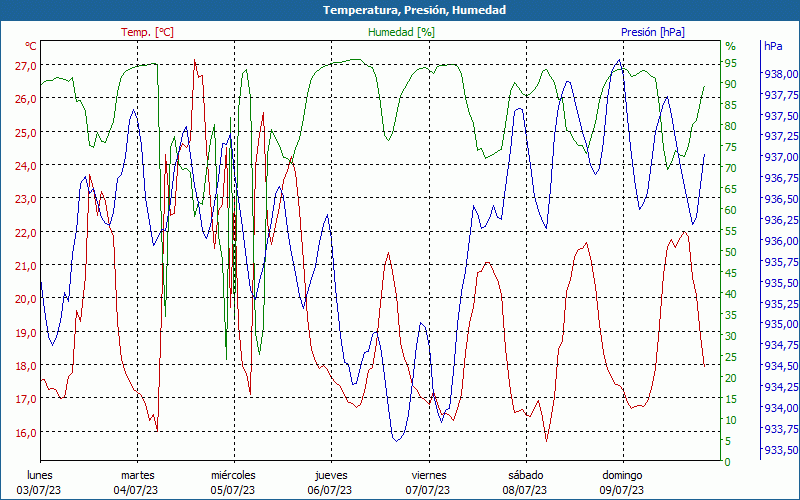The height and width of the screenshot is (500, 800).
Task: Click the 50 humidity axis value
Action: coord(731,252)
